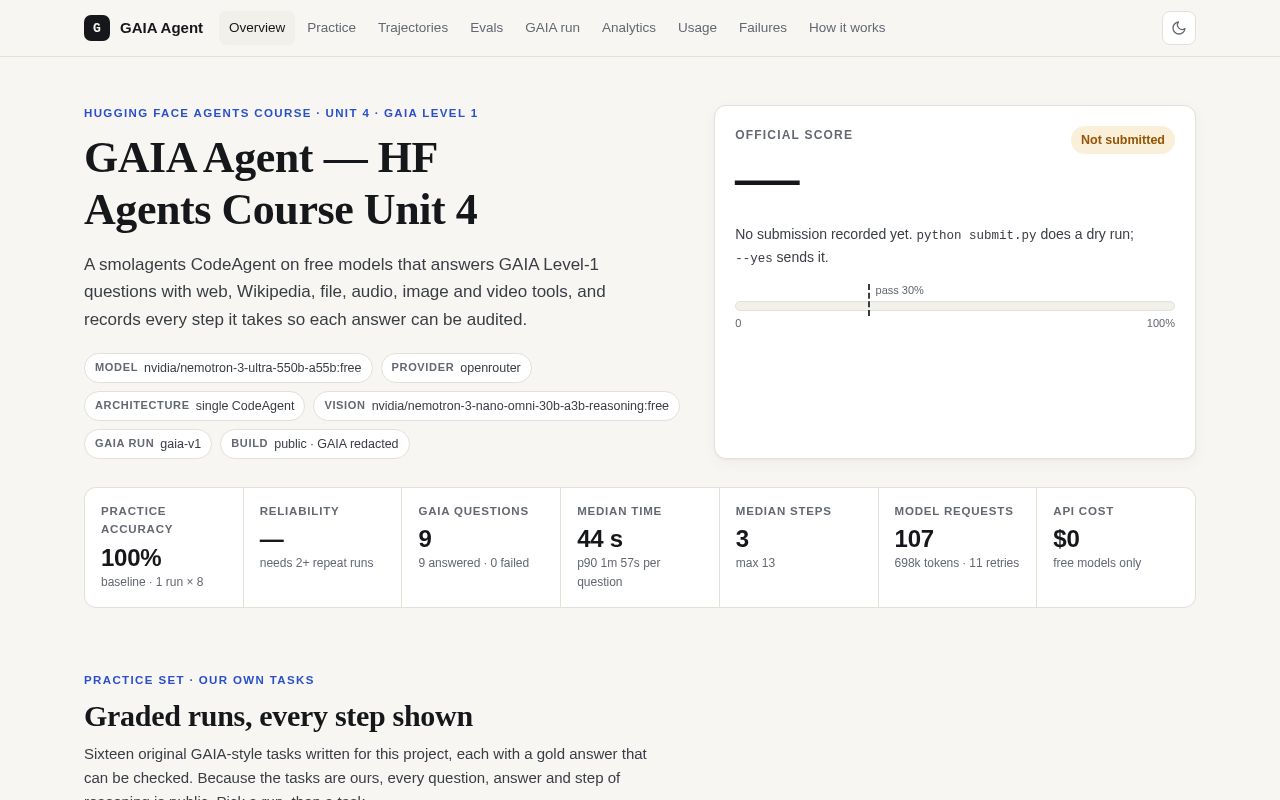Click the Practice Accuracy 100% value
Image resolution: width=1280 pixels, height=800 pixels.
click(x=131, y=558)
